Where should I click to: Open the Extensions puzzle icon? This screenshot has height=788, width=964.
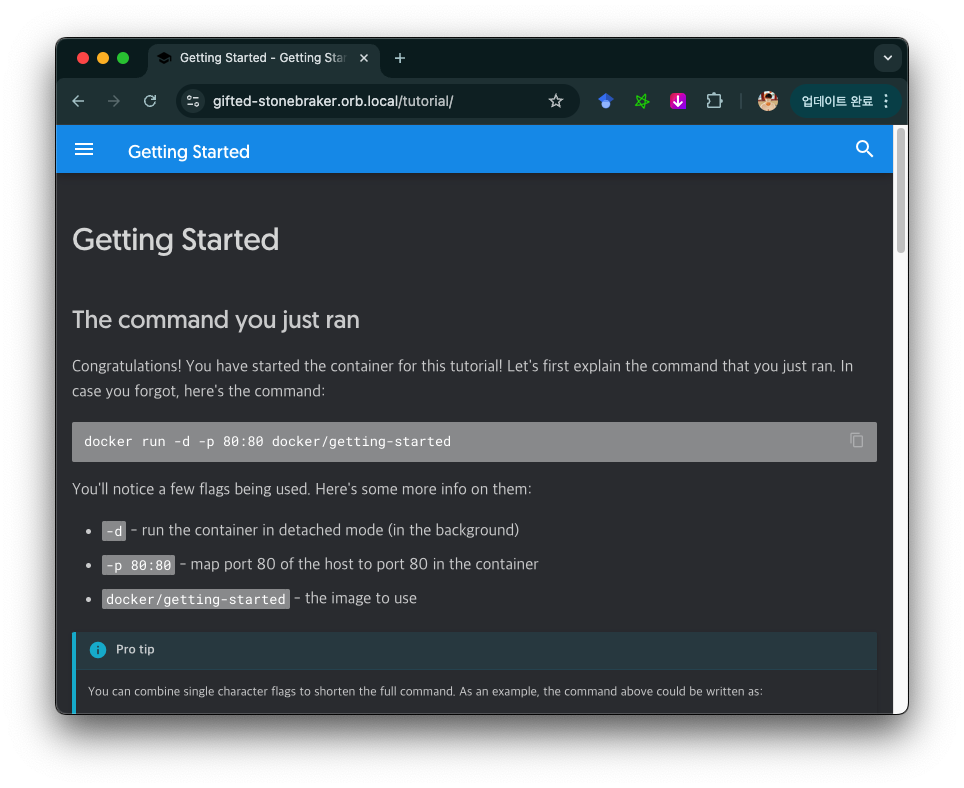tap(714, 101)
